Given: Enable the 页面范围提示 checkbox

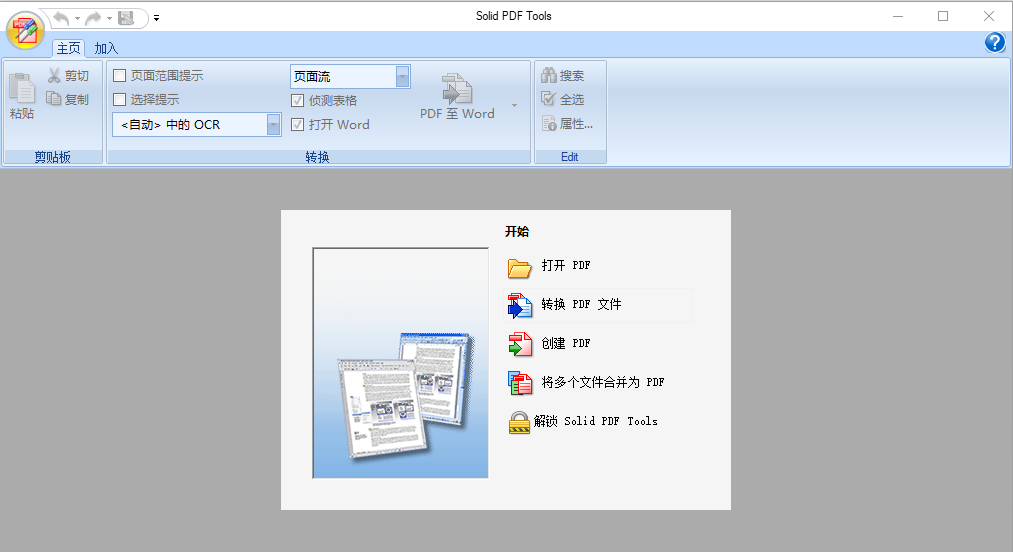Looking at the screenshot, I should pyautogui.click(x=120, y=76).
